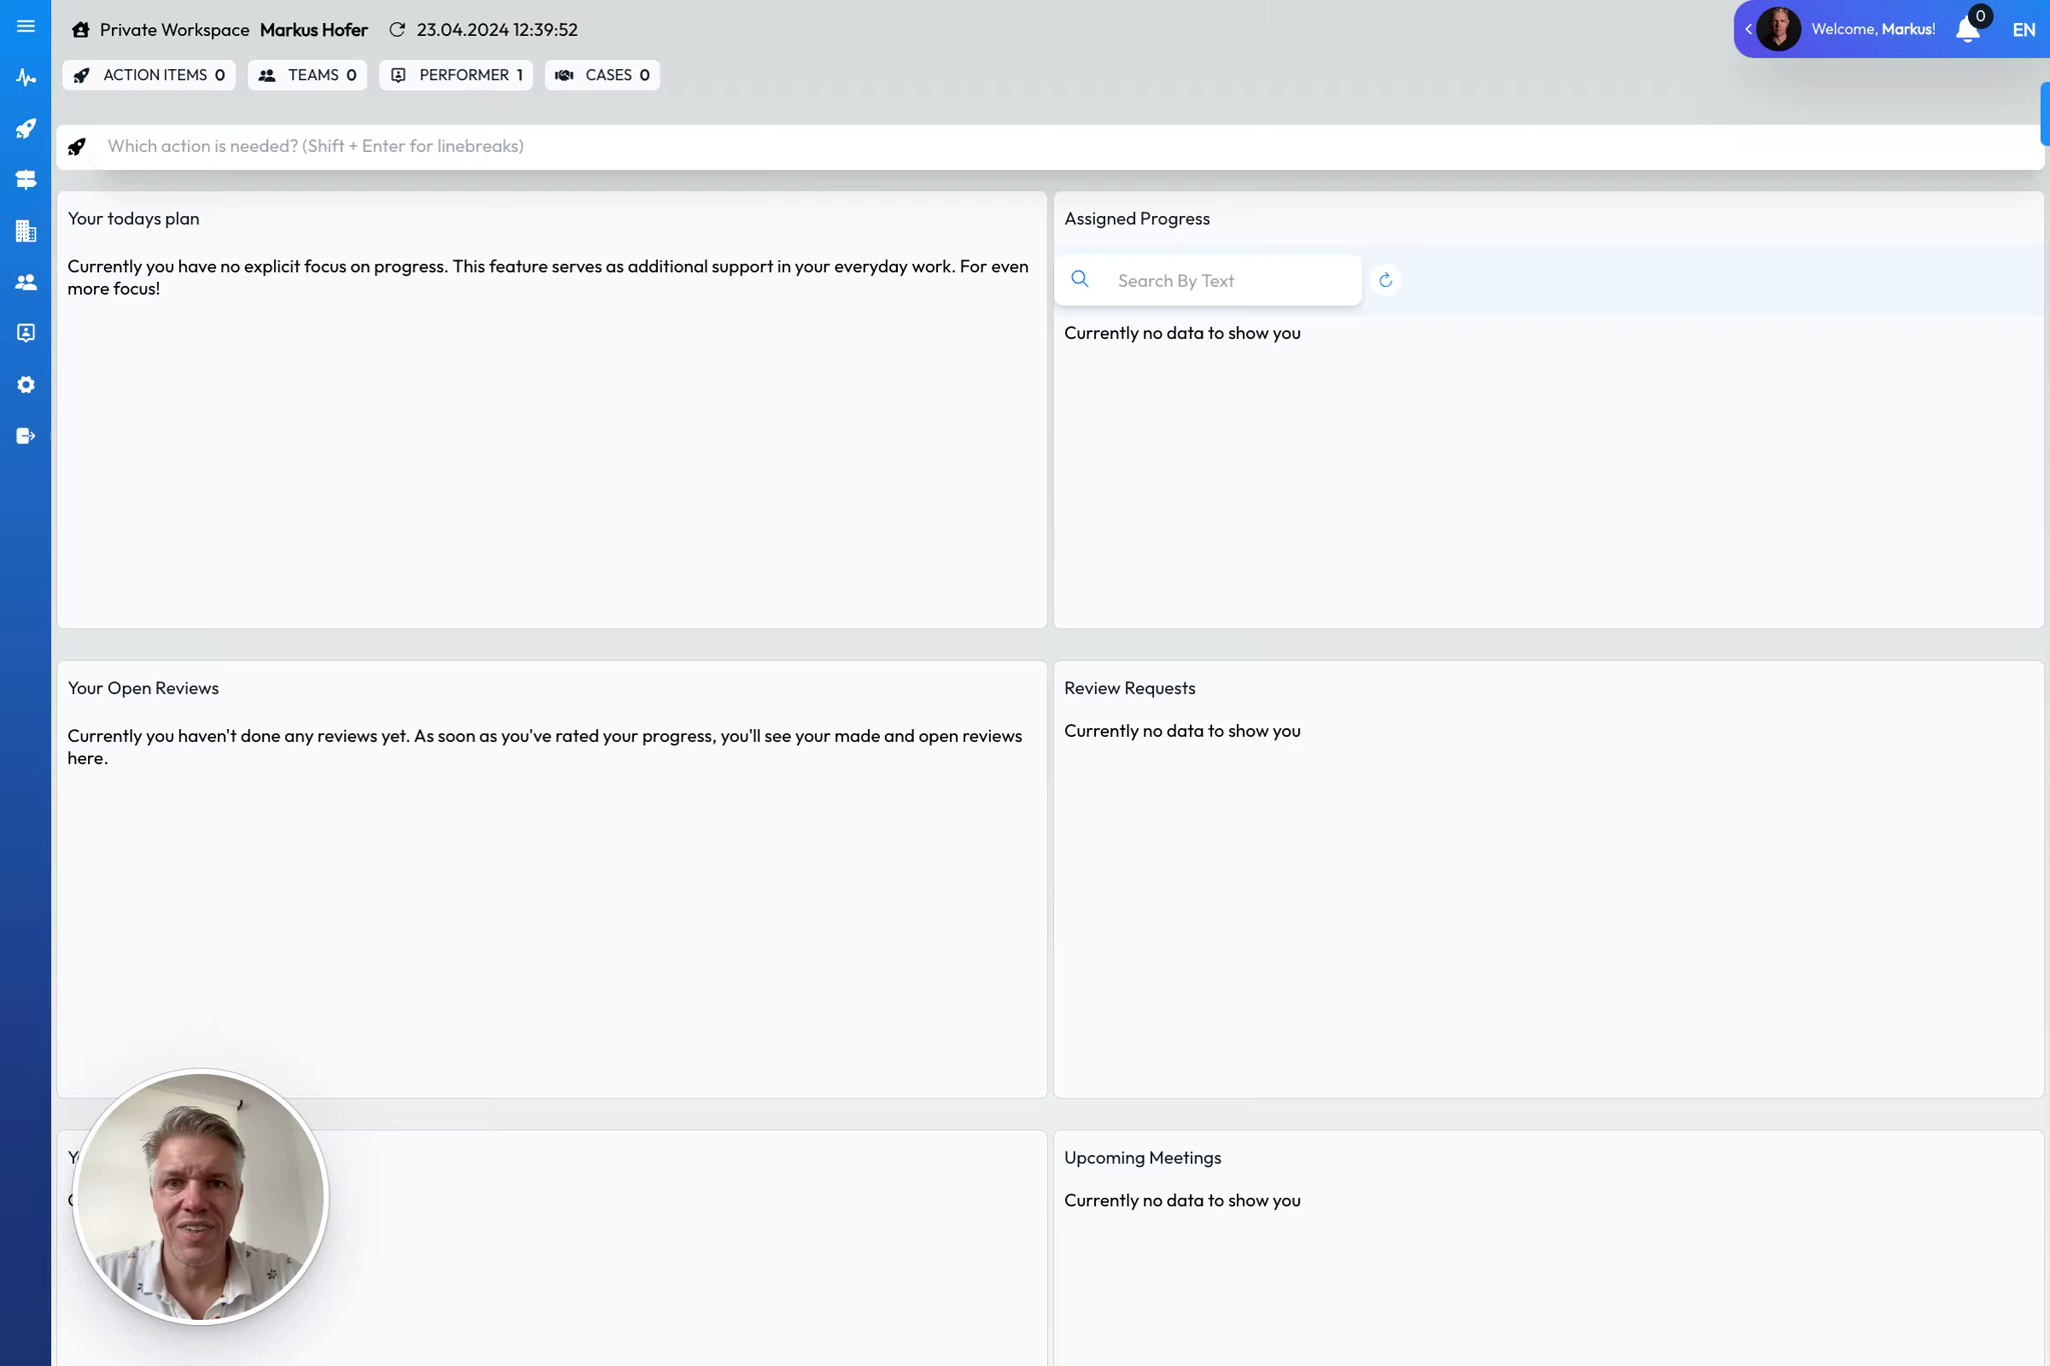Viewport: 2050px width, 1366px height.
Task: Click the activity pulse sidebar icon
Action: (26, 78)
